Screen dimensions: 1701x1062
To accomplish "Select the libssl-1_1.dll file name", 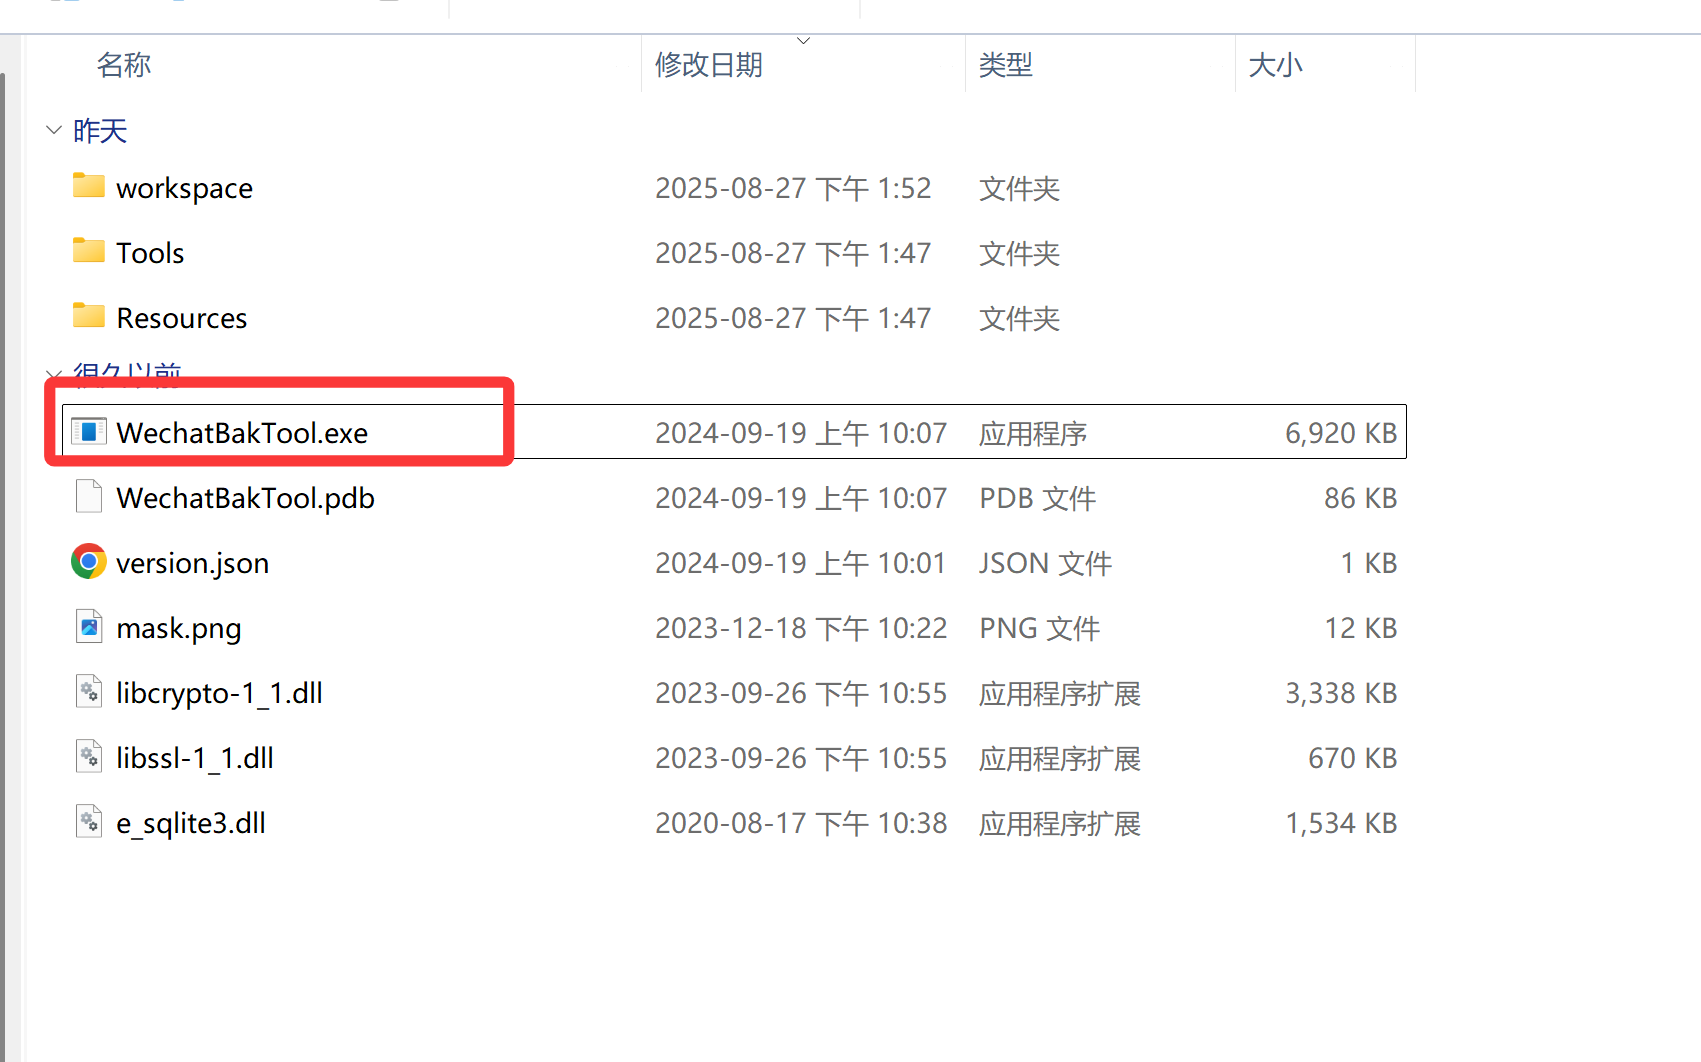I will click(195, 758).
